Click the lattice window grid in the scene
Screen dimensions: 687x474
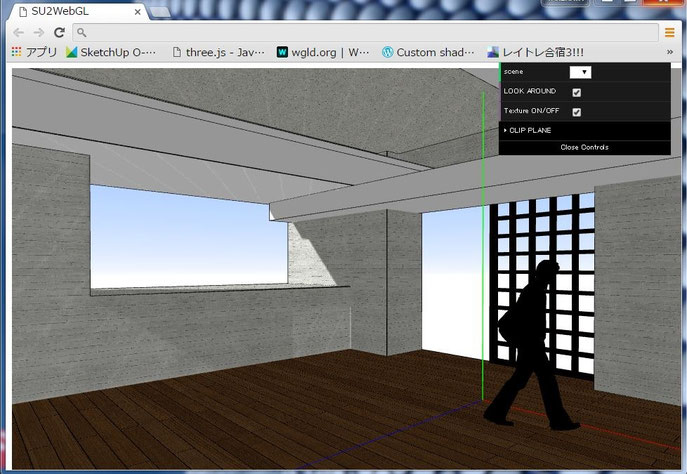pos(542,287)
